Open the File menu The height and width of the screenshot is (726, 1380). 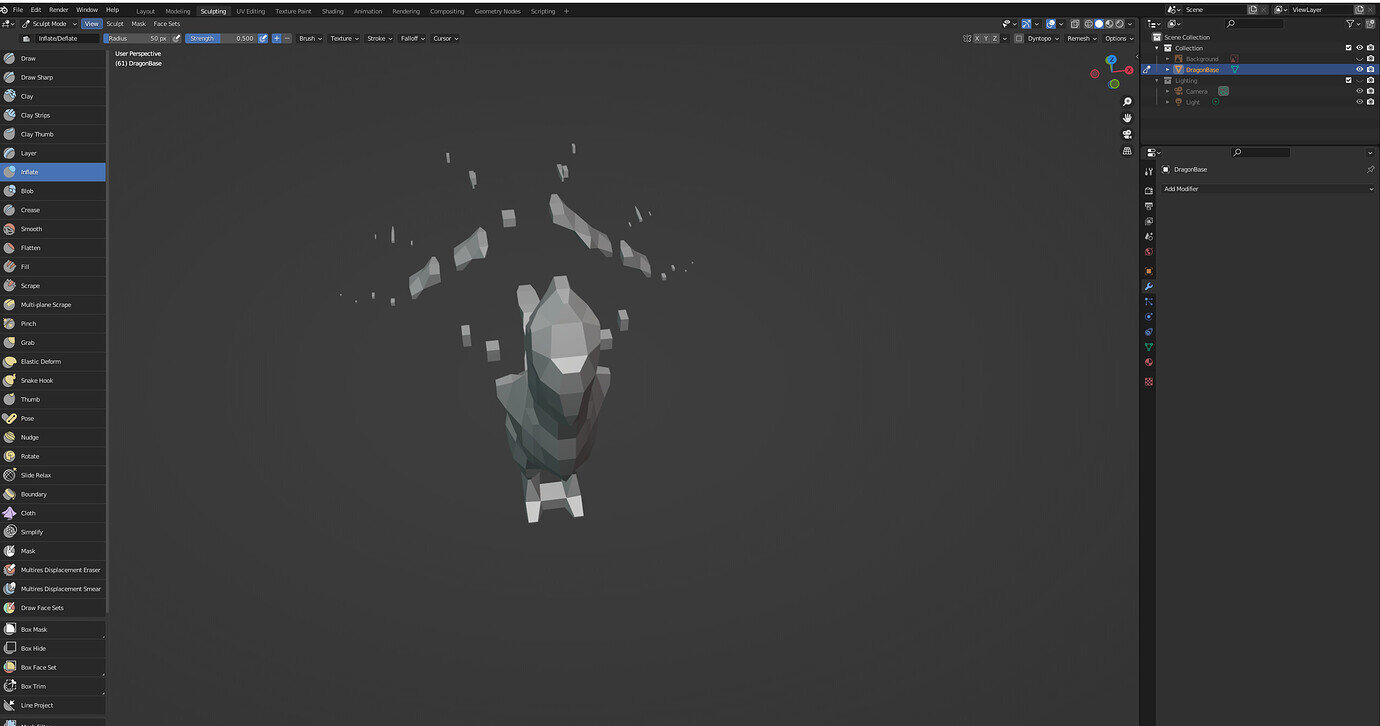point(18,9)
